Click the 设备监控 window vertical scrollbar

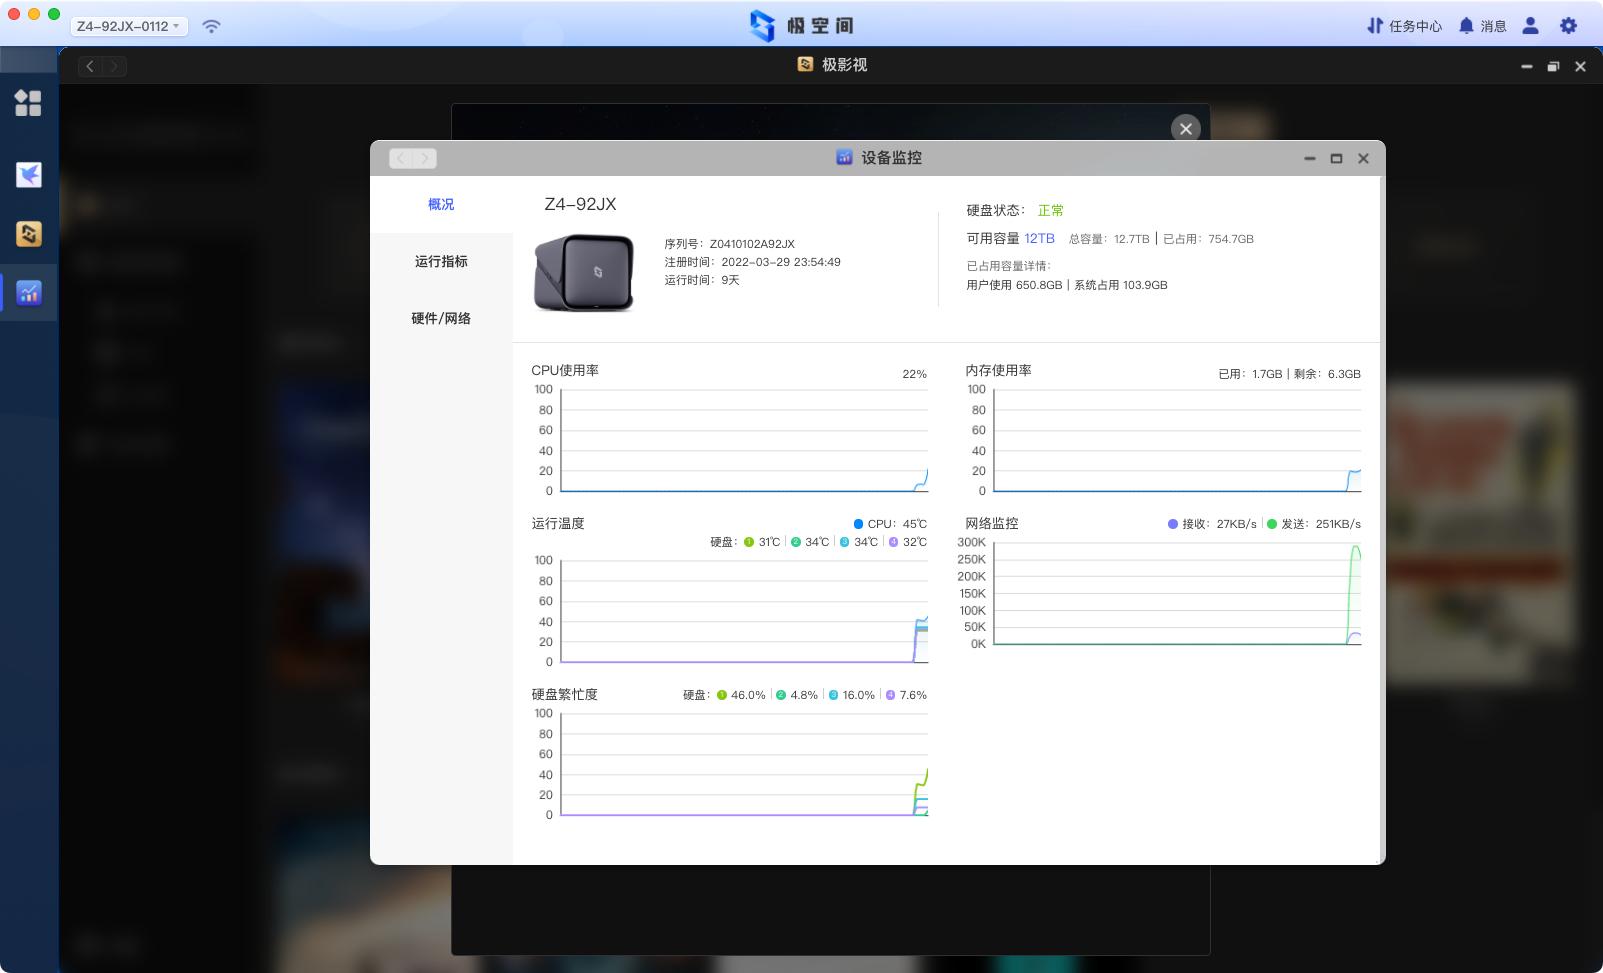pyautogui.click(x=1382, y=520)
